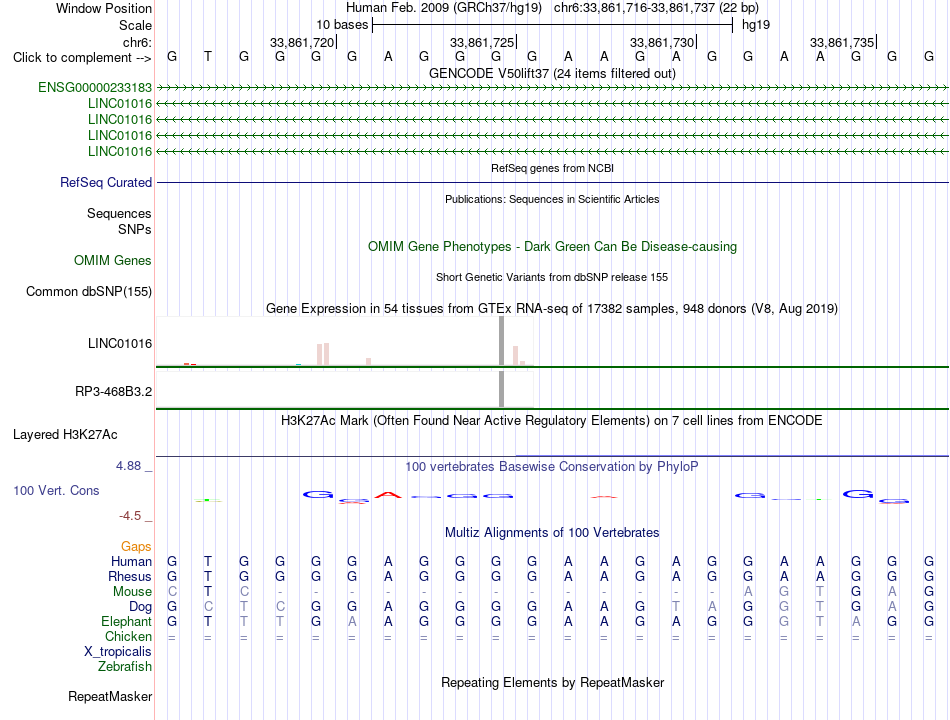Click the ENSG00000233183 arrowed transcript line
Screen dimensions: 950x720
point(552,88)
